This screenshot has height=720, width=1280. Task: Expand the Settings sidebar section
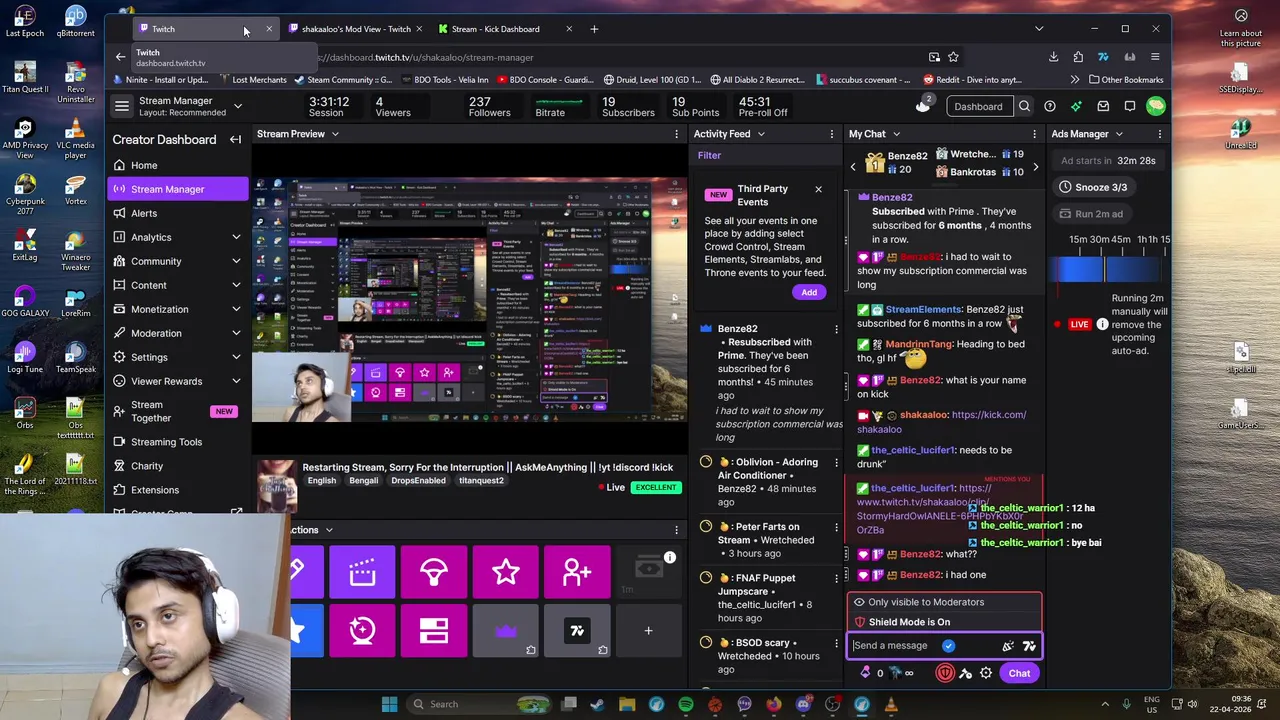tap(236, 357)
